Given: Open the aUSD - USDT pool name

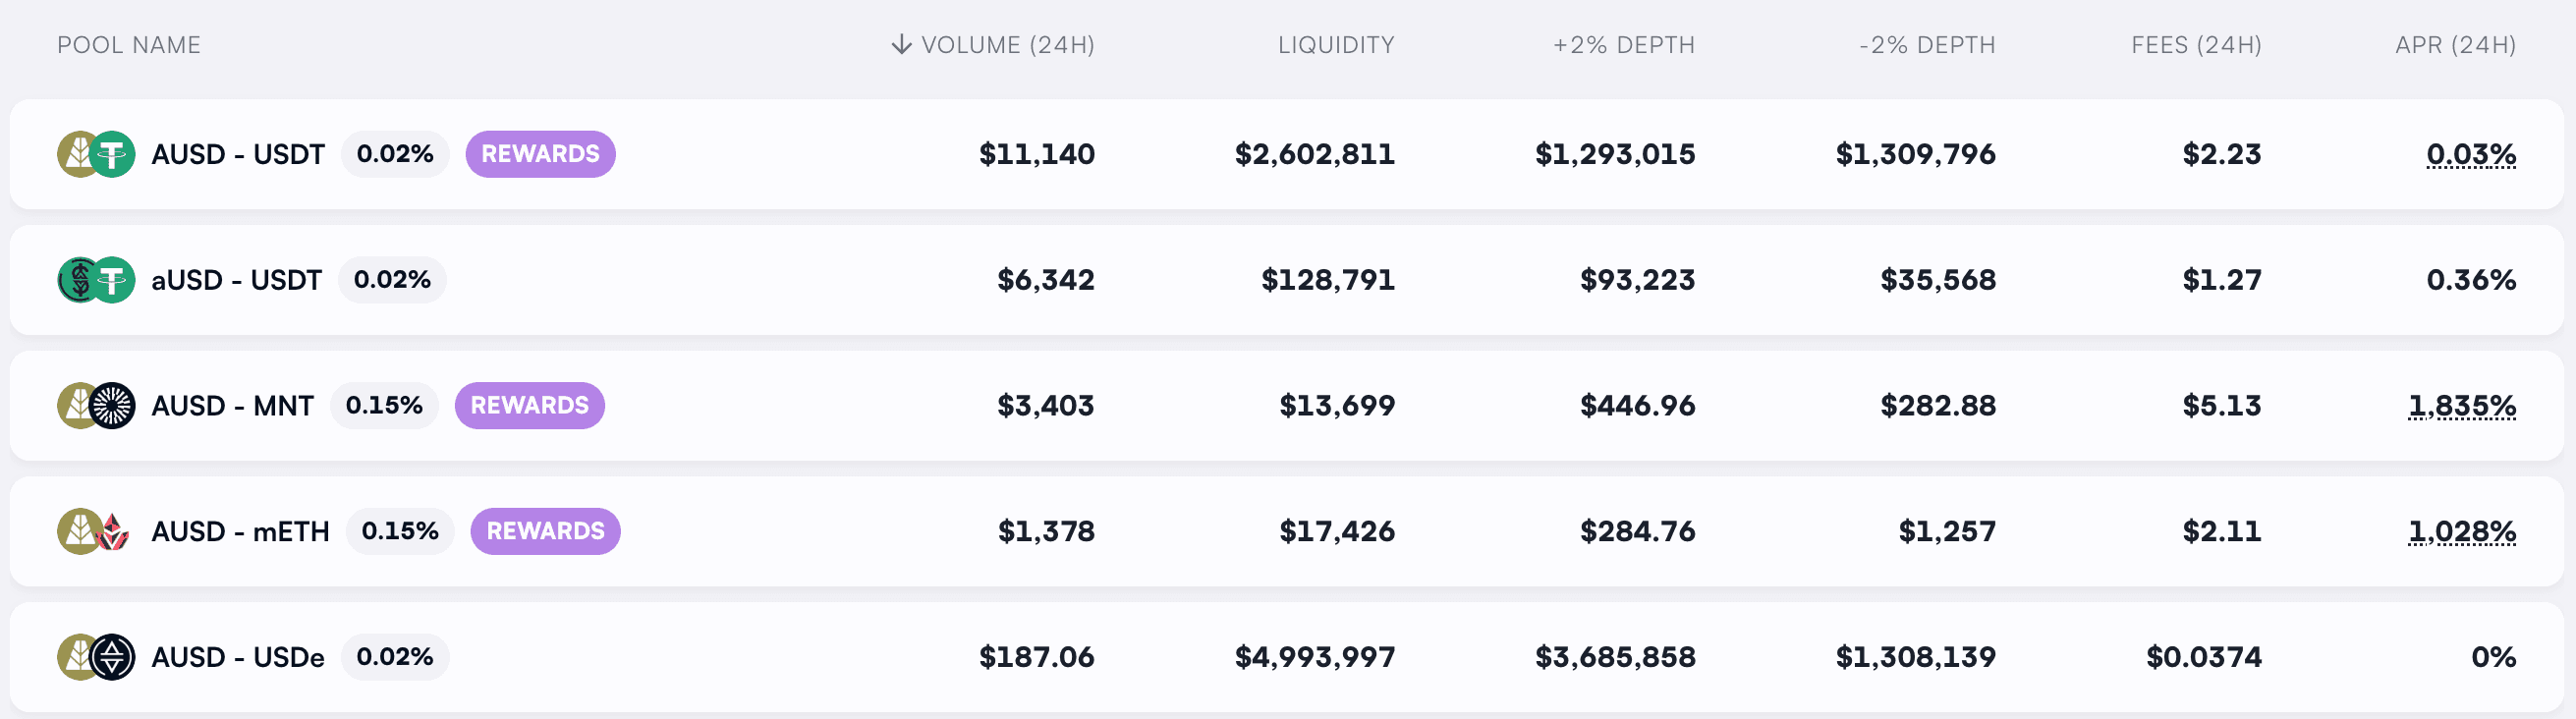Looking at the screenshot, I should tap(236, 280).
